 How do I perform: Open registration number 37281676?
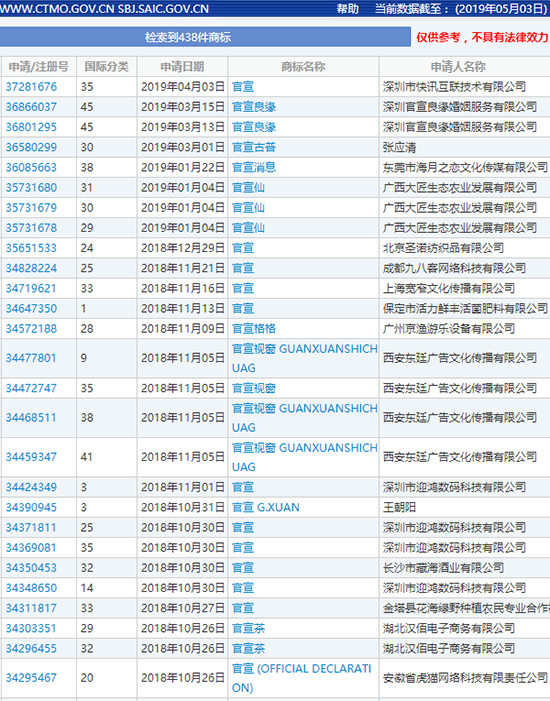31,87
